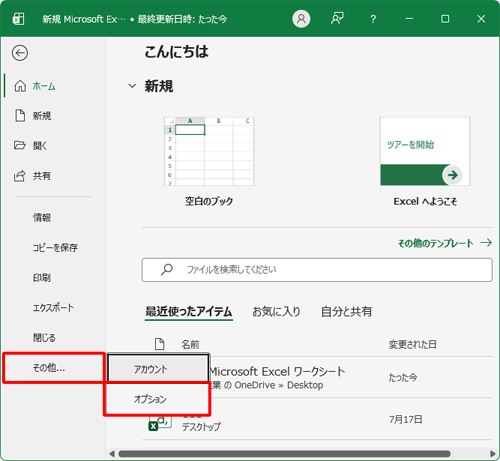
Task: Open the account profile icon
Action: click(x=301, y=19)
